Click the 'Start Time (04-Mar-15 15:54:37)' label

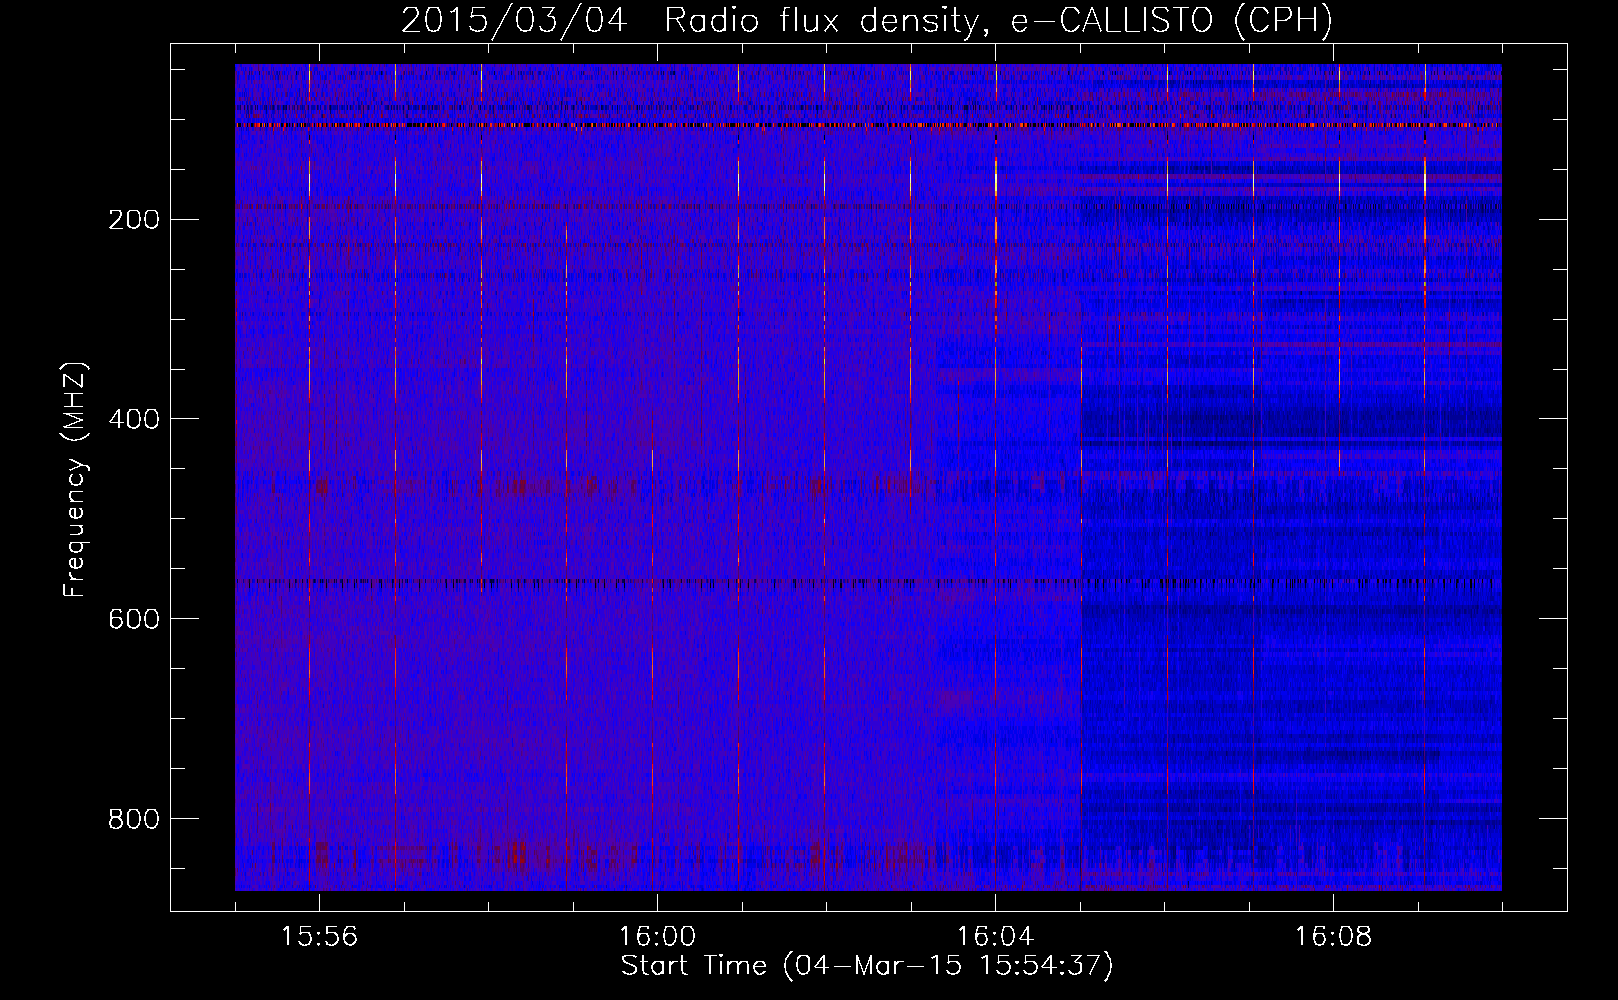click(866, 966)
